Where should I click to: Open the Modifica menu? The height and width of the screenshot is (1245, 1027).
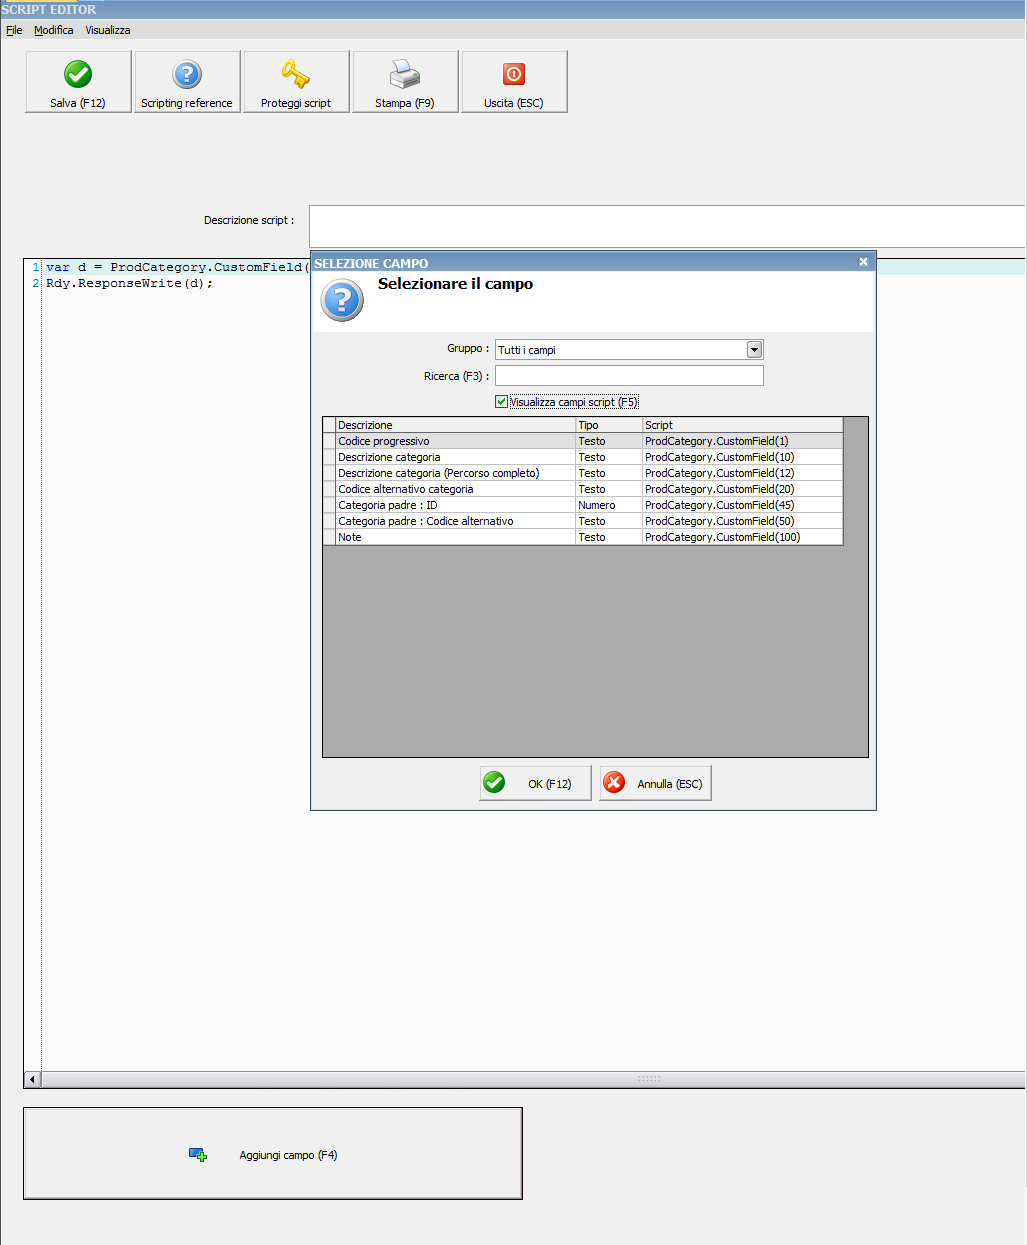point(54,30)
